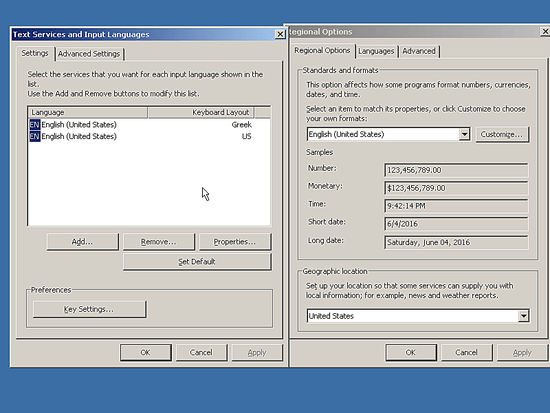Click the EN icon beside US layout row
The width and height of the screenshot is (550, 413).
pos(35,136)
